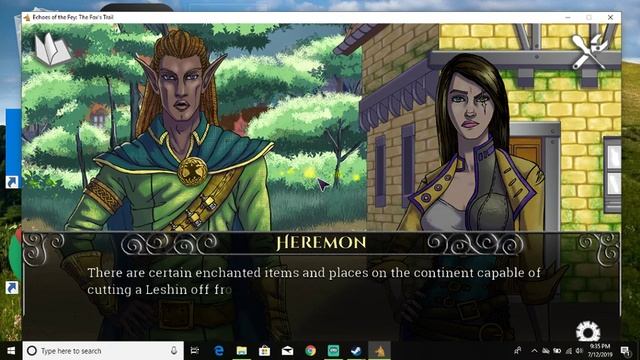
Task: Click the 9:35 PM clock and date
Action: [x=600, y=351]
